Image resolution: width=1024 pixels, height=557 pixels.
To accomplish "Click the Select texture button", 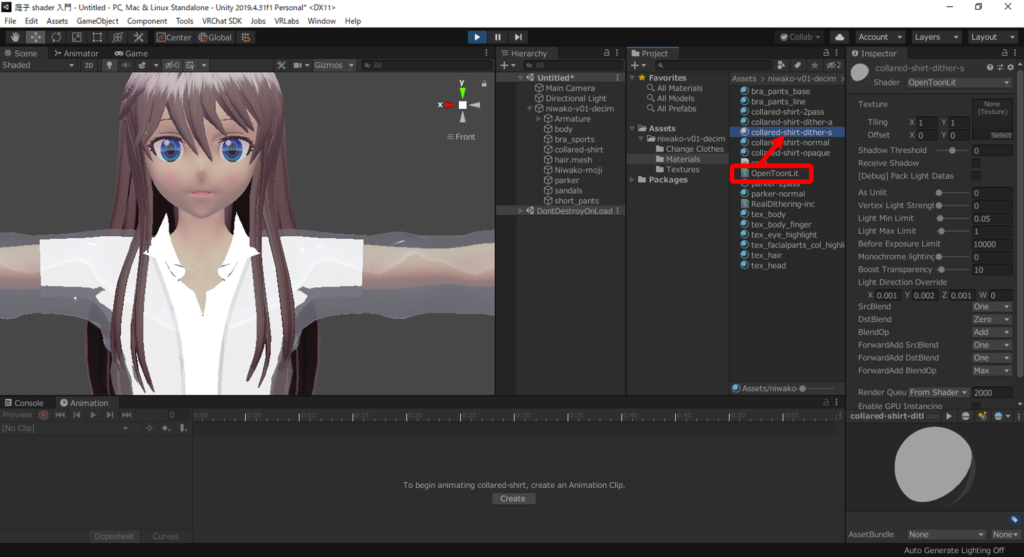I will [x=1000, y=135].
